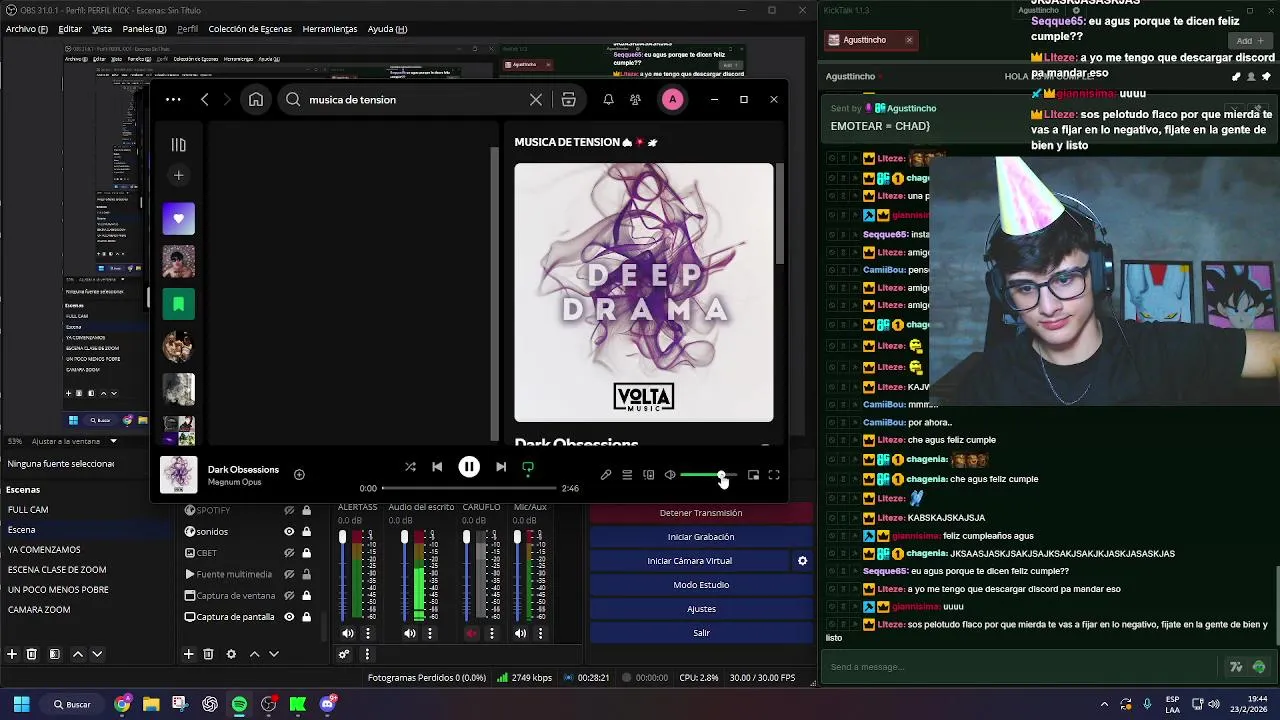Toggle visibility of CBET source

[289, 553]
